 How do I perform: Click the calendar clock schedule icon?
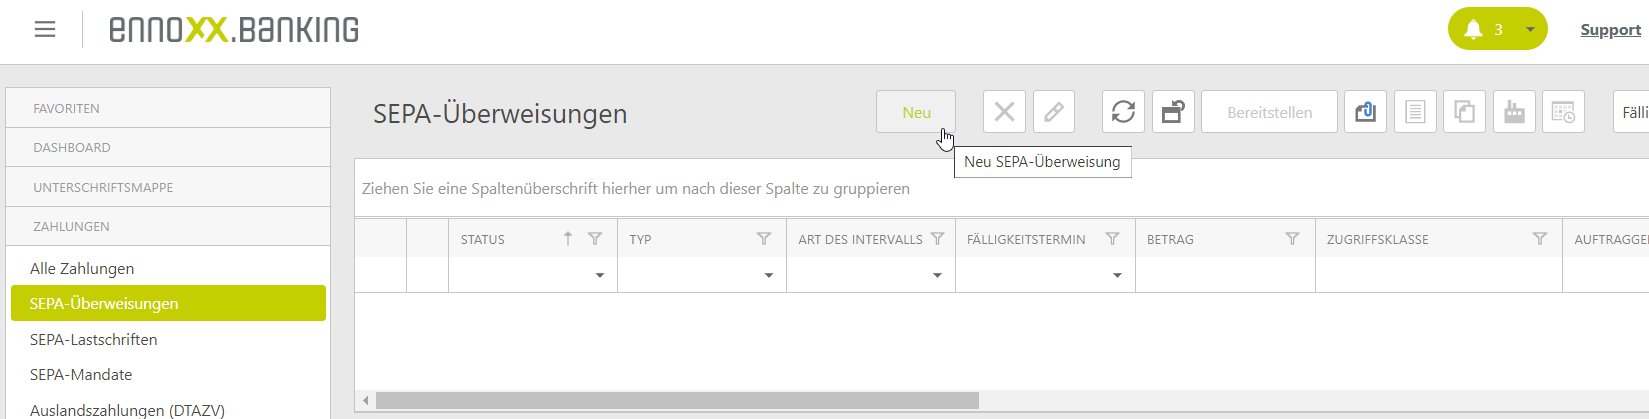1563,112
